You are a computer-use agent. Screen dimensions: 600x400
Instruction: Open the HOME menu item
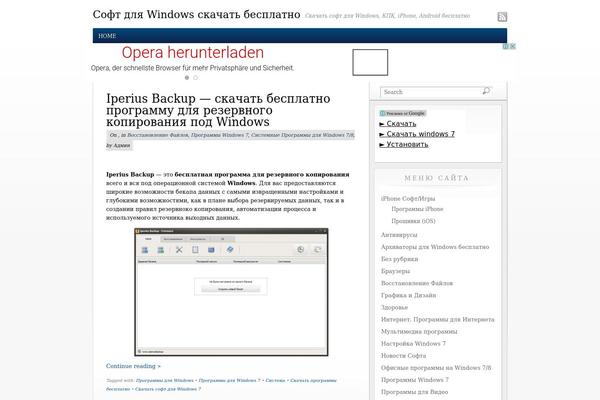point(107,36)
